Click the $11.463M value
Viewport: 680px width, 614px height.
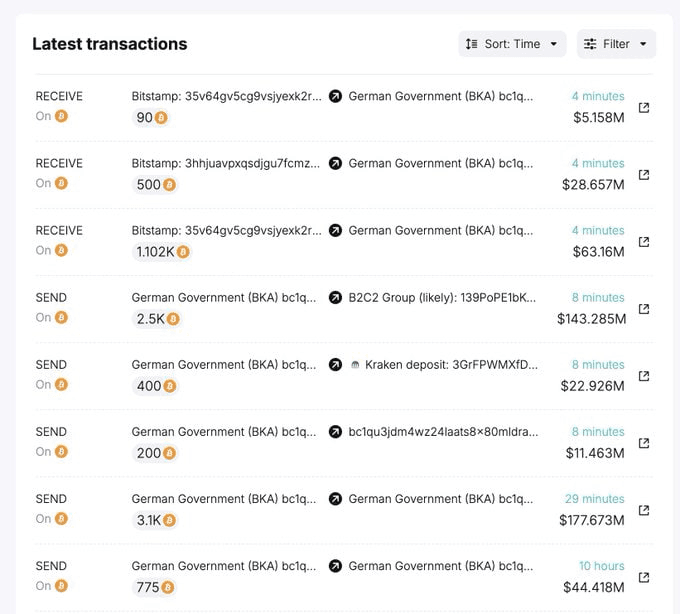(595, 453)
